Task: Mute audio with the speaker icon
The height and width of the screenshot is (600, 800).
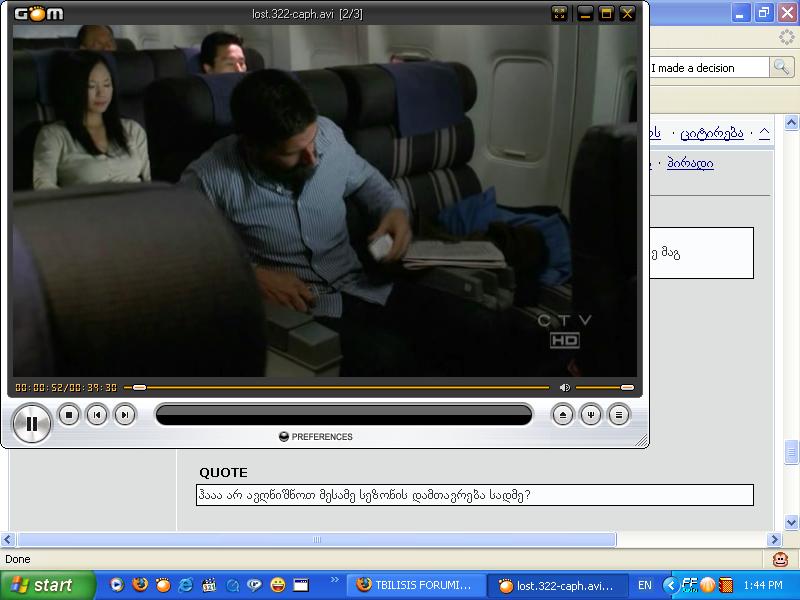Action: (x=564, y=388)
